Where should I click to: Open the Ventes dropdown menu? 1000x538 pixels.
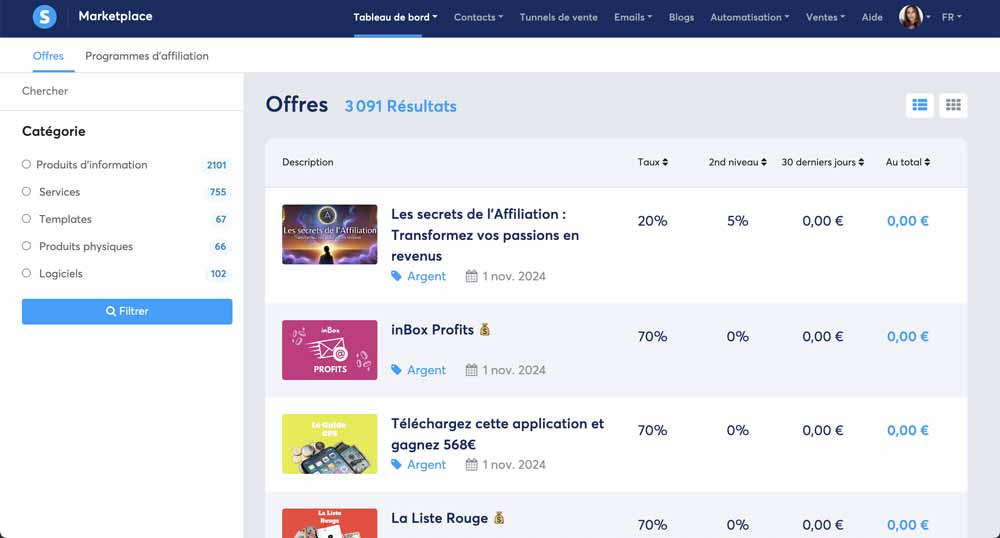click(825, 17)
